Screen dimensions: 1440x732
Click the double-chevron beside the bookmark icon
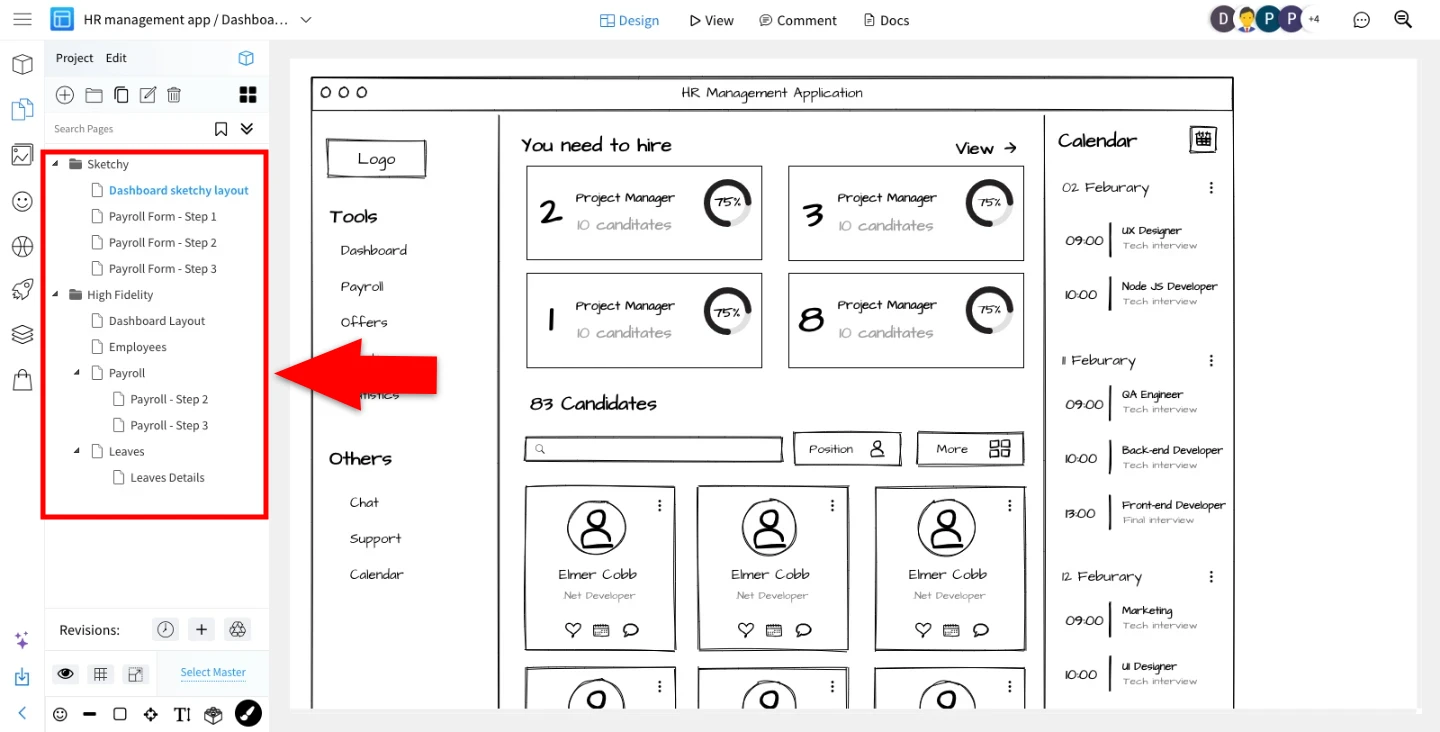pyautogui.click(x=247, y=129)
